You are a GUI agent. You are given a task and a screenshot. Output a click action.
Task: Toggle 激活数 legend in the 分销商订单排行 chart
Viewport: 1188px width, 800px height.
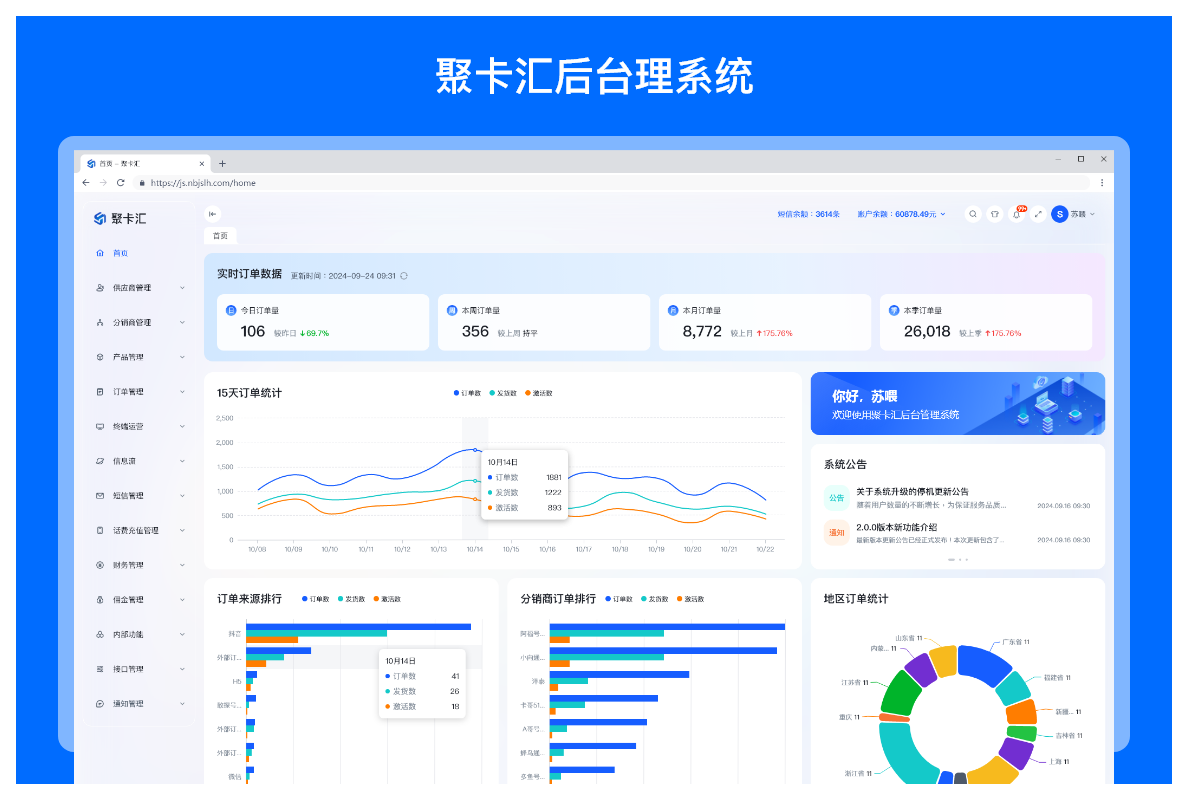pos(690,599)
